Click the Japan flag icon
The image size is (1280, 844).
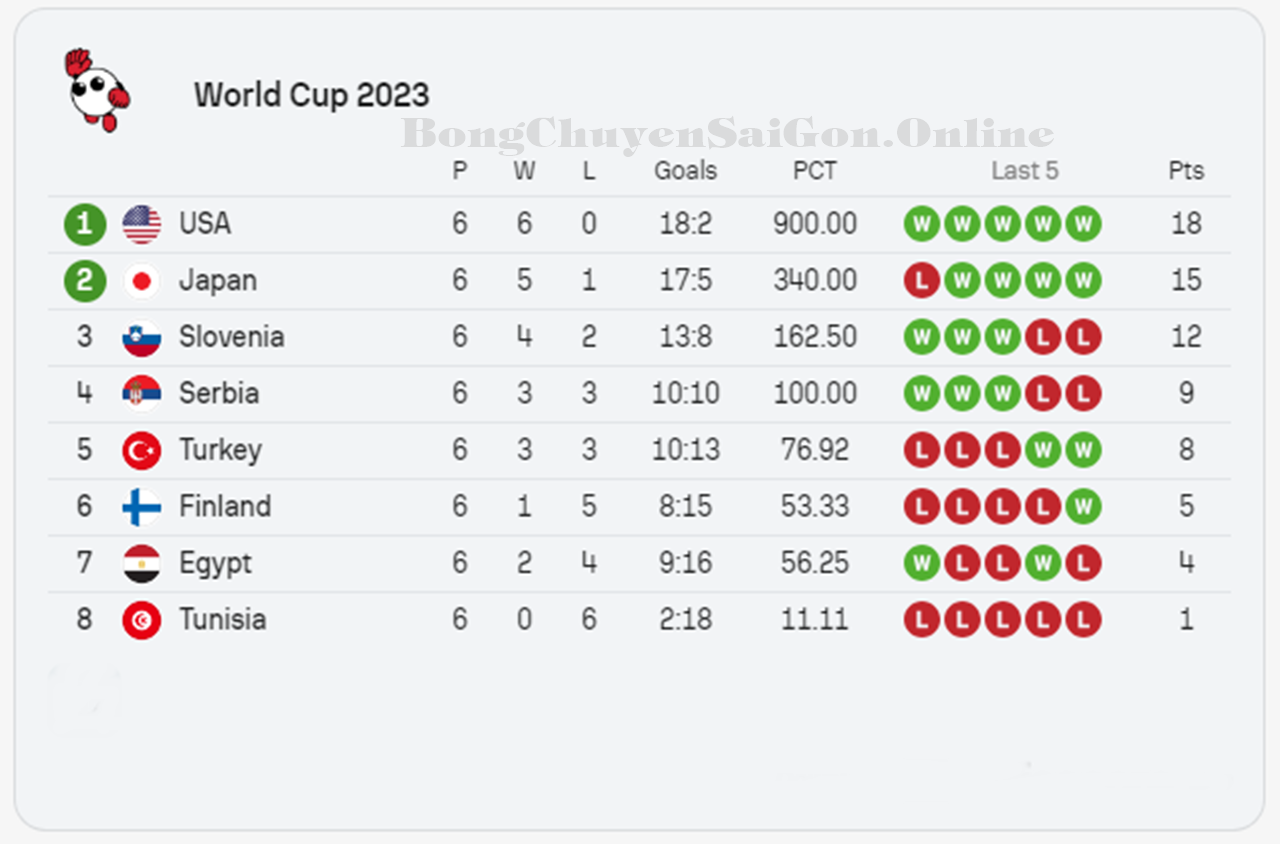tap(142, 281)
